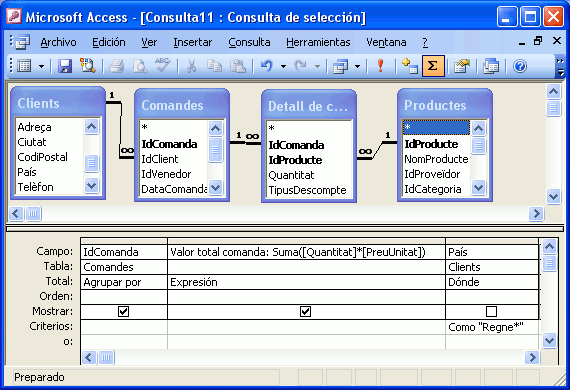Click the Tabla cell showing Comandes
The height and width of the screenshot is (390, 570).
(x=124, y=267)
